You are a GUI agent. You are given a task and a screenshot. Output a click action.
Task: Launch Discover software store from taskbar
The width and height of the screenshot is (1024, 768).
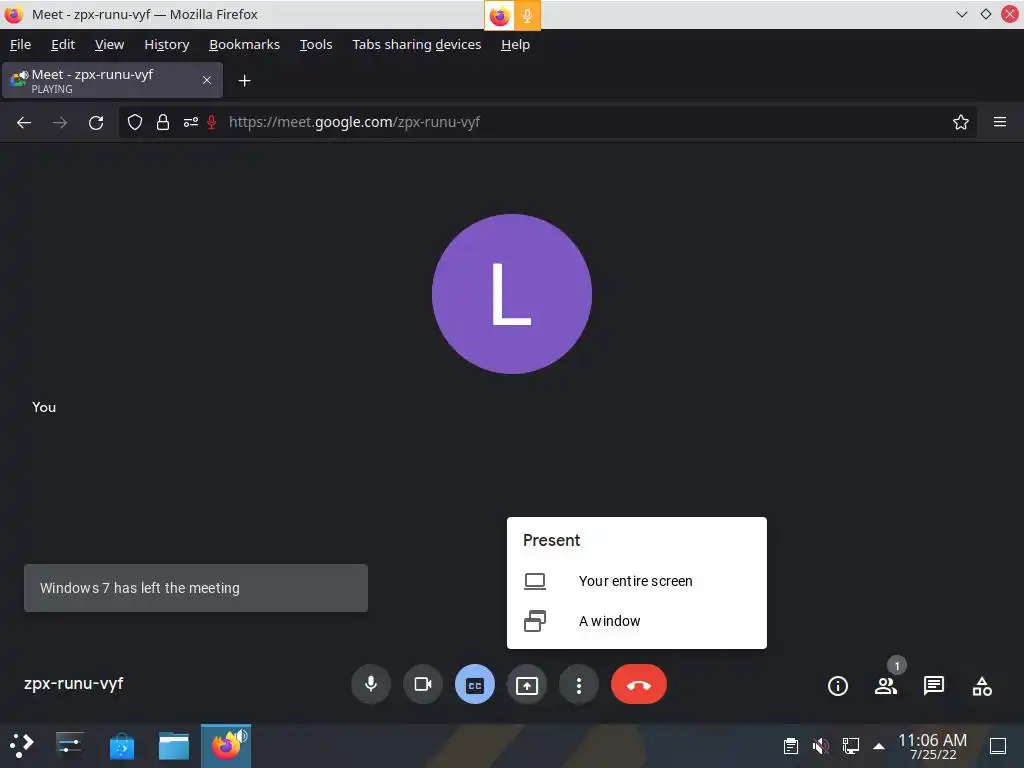[121, 746]
